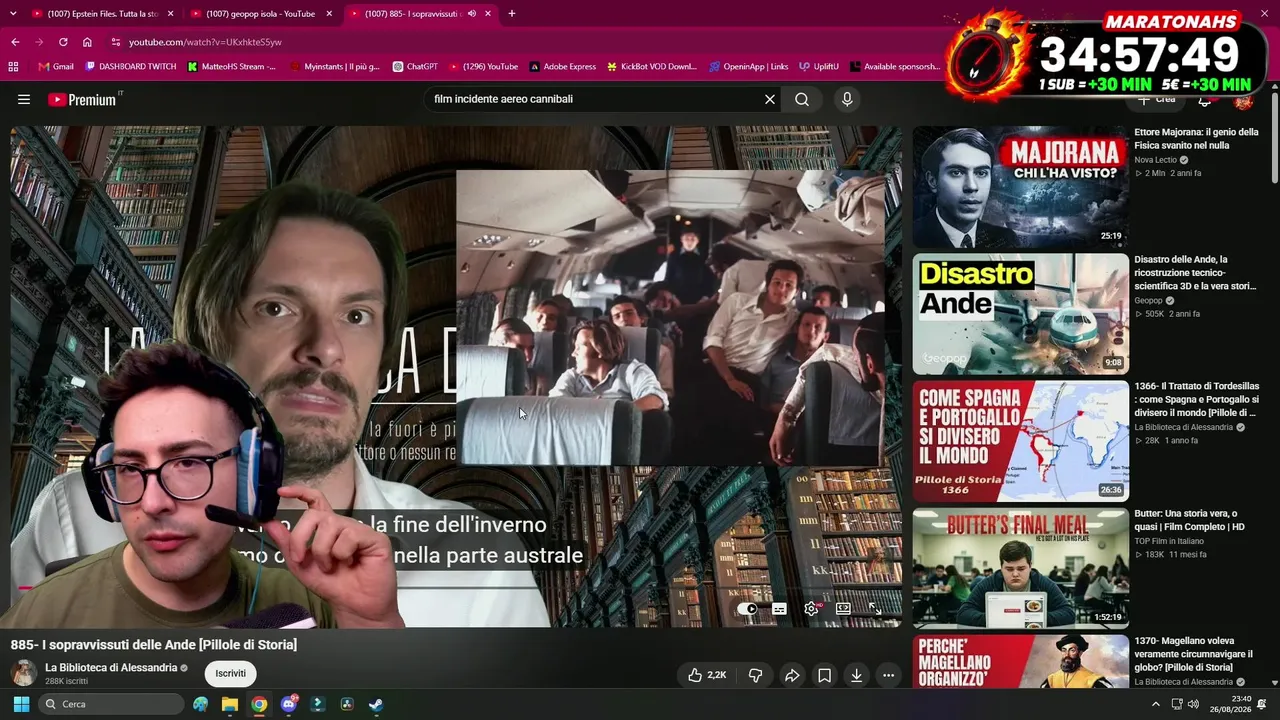Subscribe with the Iscriviti button

pyautogui.click(x=230, y=673)
